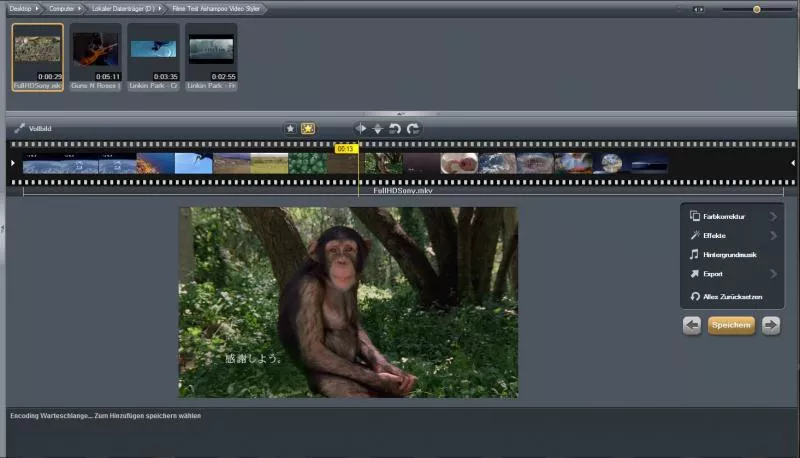Expand the arrow after Computer breadcrumb
The width and height of the screenshot is (800, 458).
tap(80, 9)
